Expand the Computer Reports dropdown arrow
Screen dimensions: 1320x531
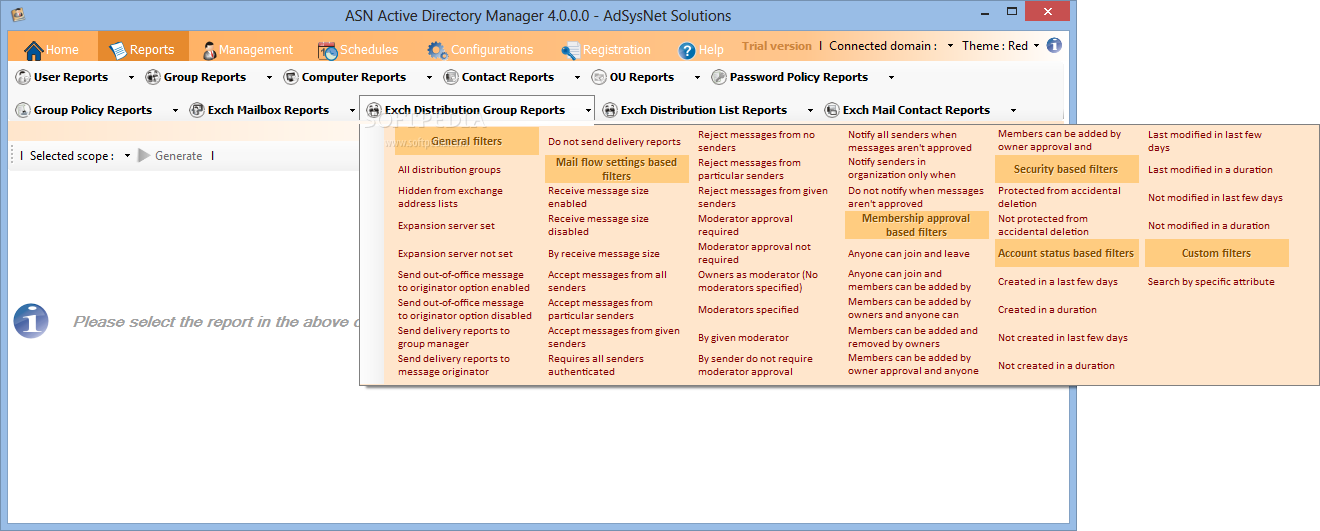pos(430,77)
